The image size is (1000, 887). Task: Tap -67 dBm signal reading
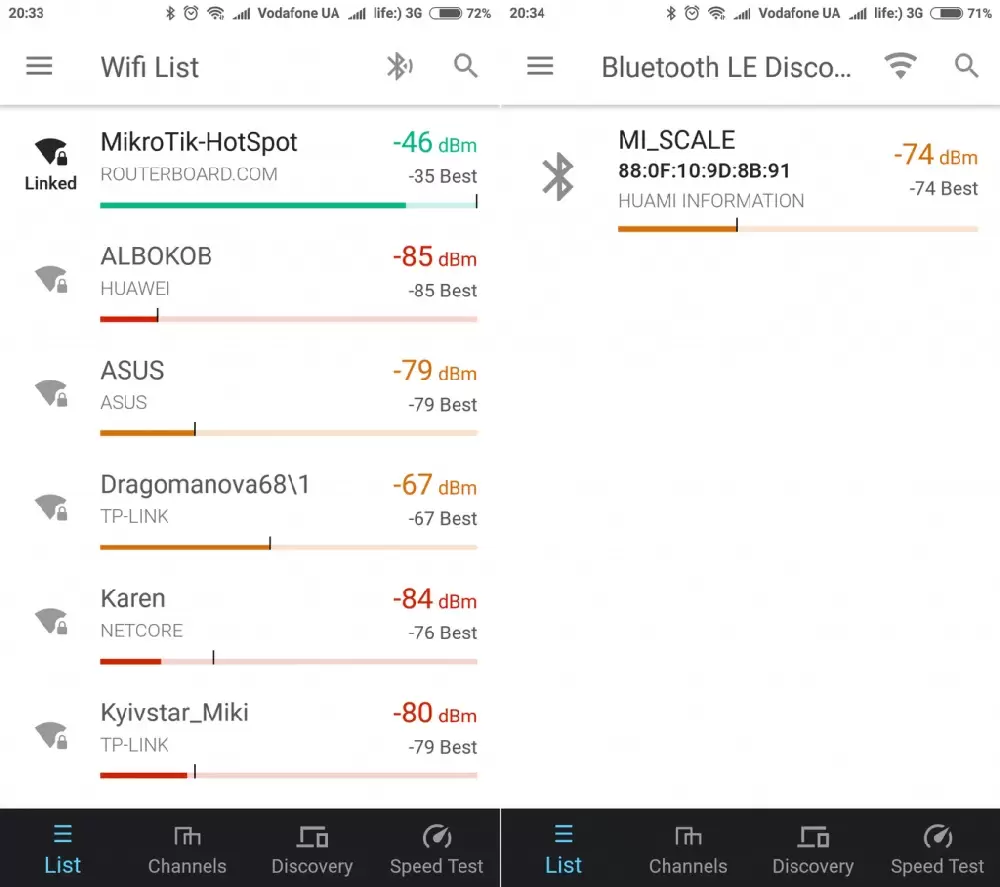click(434, 485)
